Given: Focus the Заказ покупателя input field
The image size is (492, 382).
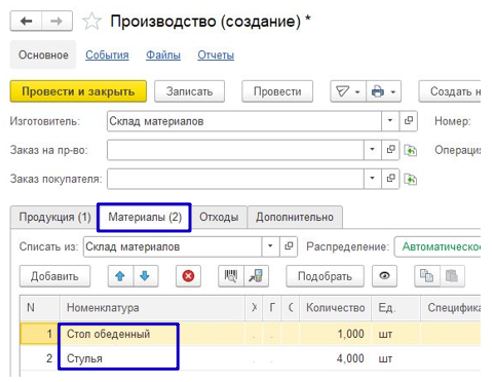Looking at the screenshot, I should tap(235, 179).
